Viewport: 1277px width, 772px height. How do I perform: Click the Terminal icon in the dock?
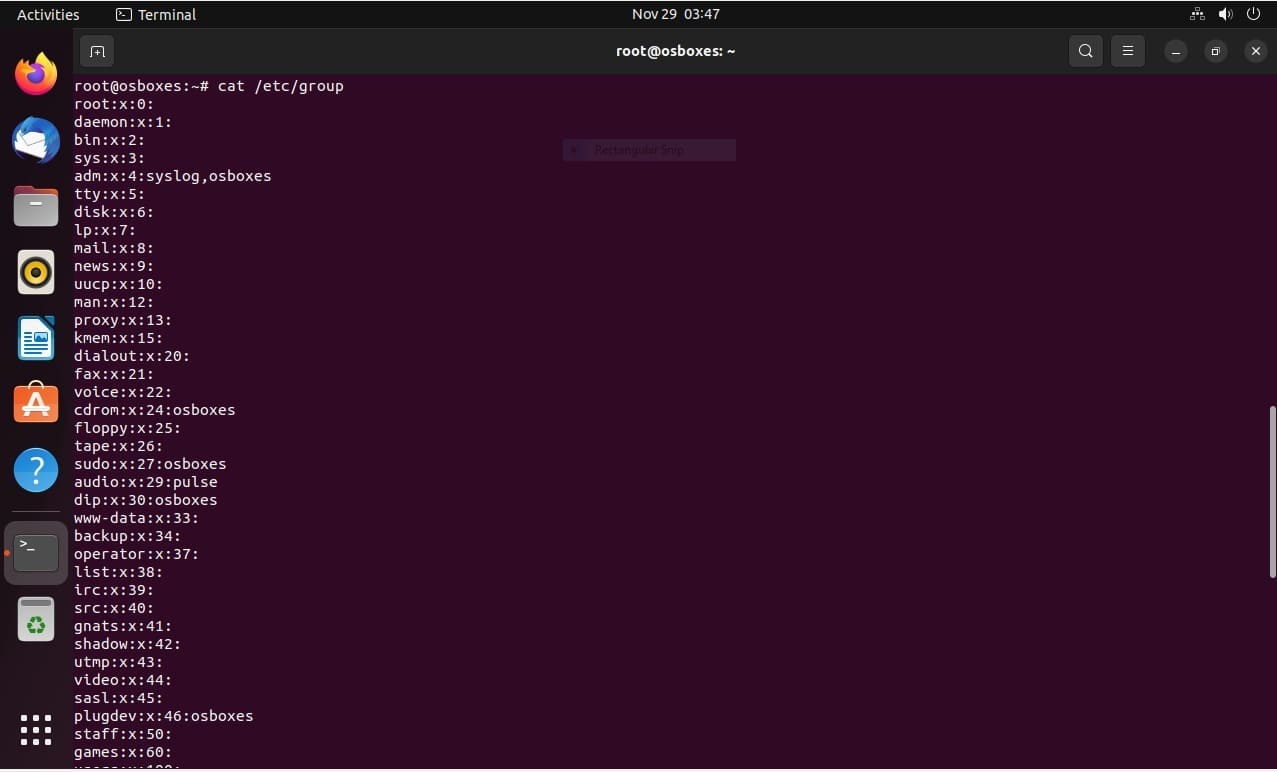pyautogui.click(x=36, y=552)
